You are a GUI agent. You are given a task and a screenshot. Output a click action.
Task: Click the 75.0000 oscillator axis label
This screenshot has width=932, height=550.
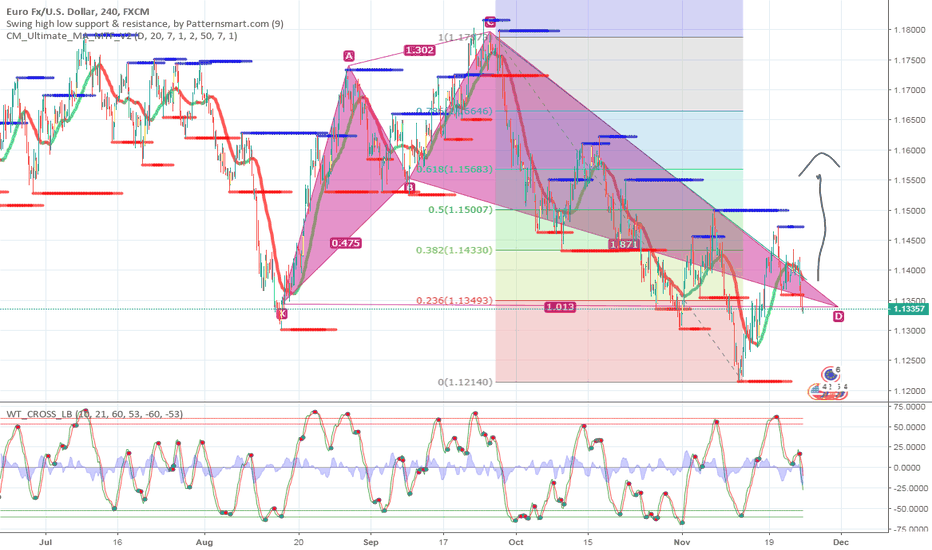[x=910, y=407]
